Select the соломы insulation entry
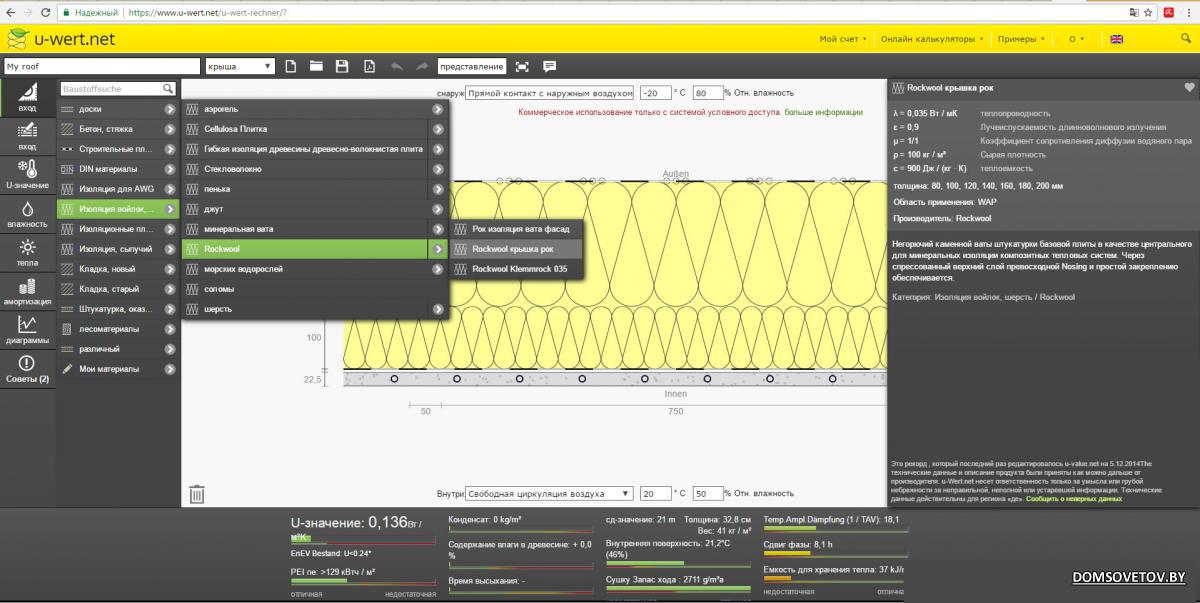Image resolution: width=1200 pixels, height=603 pixels. coord(315,289)
